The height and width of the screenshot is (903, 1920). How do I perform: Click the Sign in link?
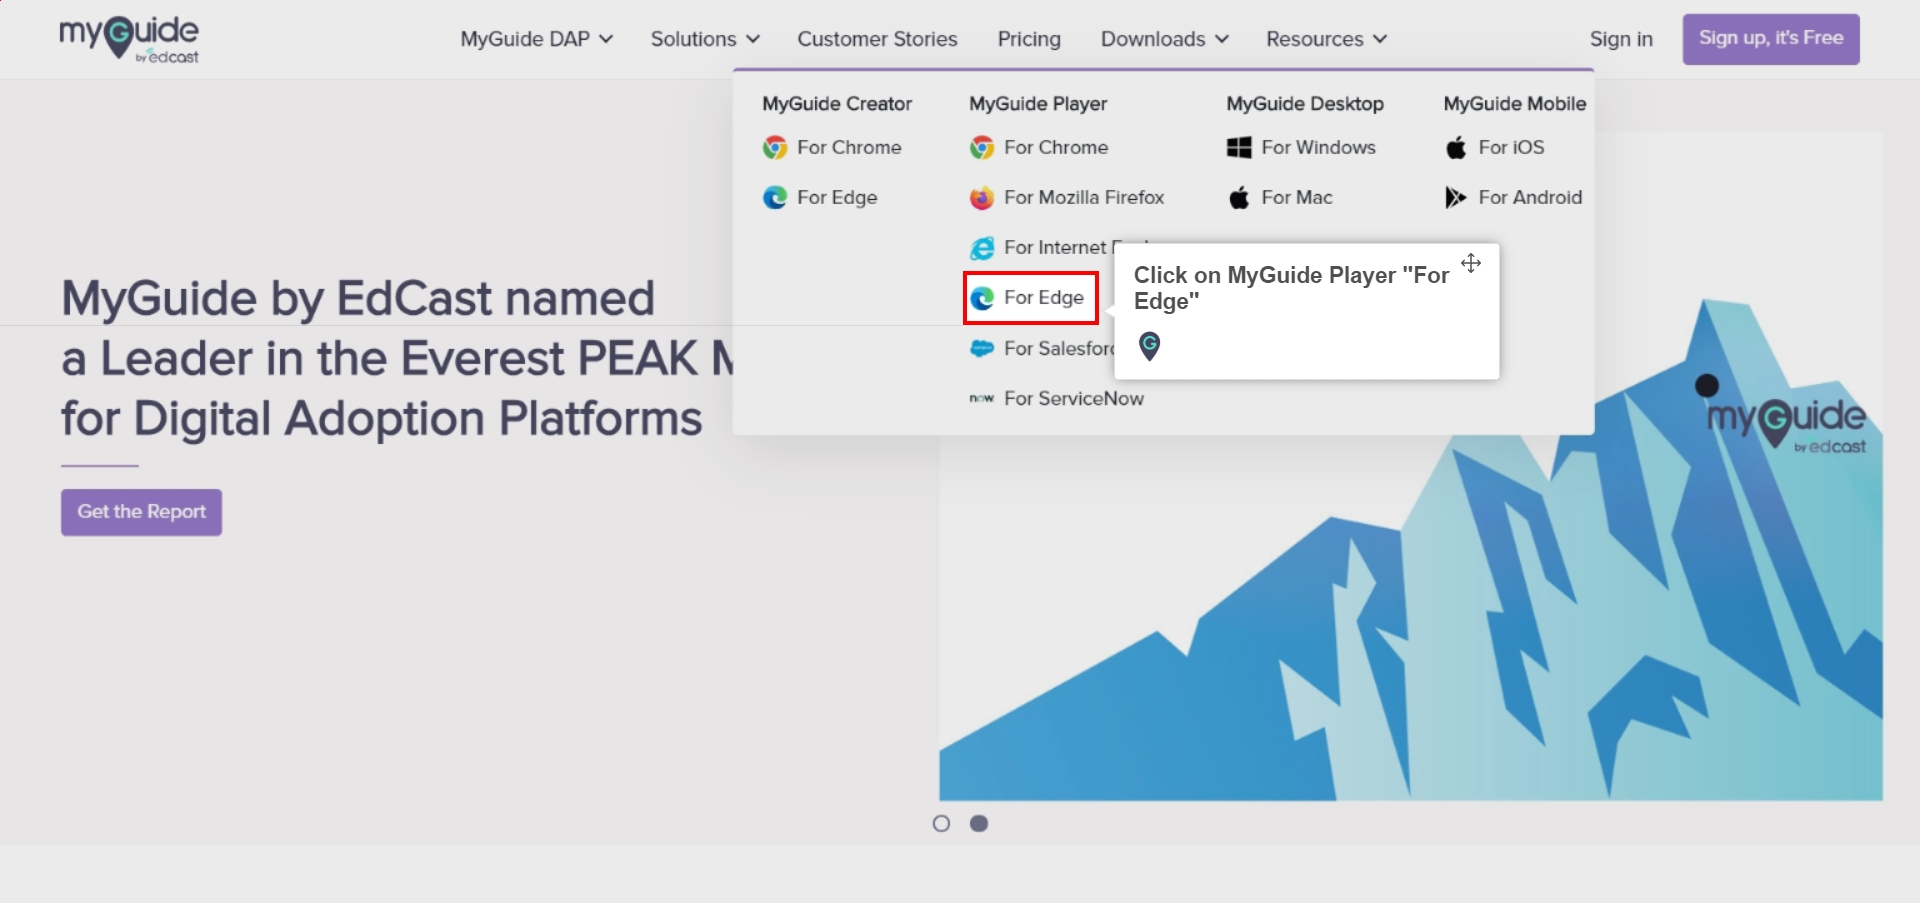pyautogui.click(x=1621, y=39)
